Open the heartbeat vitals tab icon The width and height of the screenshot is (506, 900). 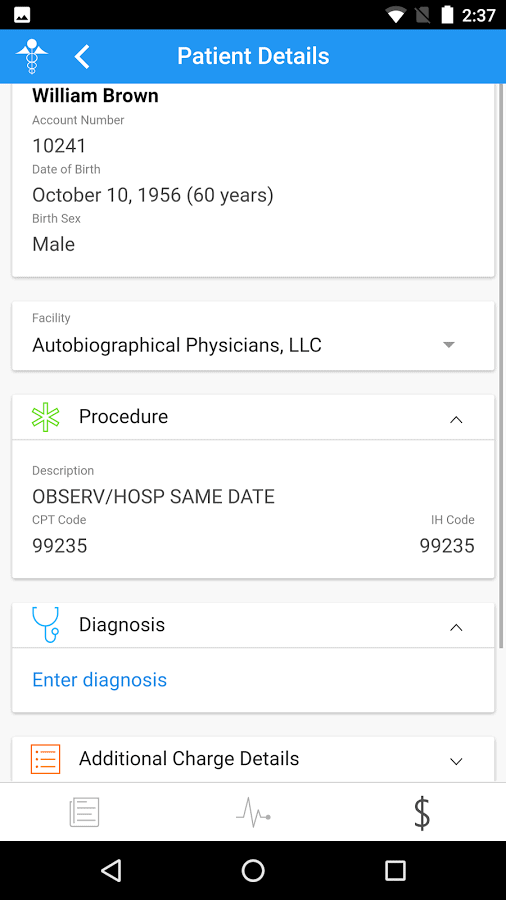click(x=253, y=812)
